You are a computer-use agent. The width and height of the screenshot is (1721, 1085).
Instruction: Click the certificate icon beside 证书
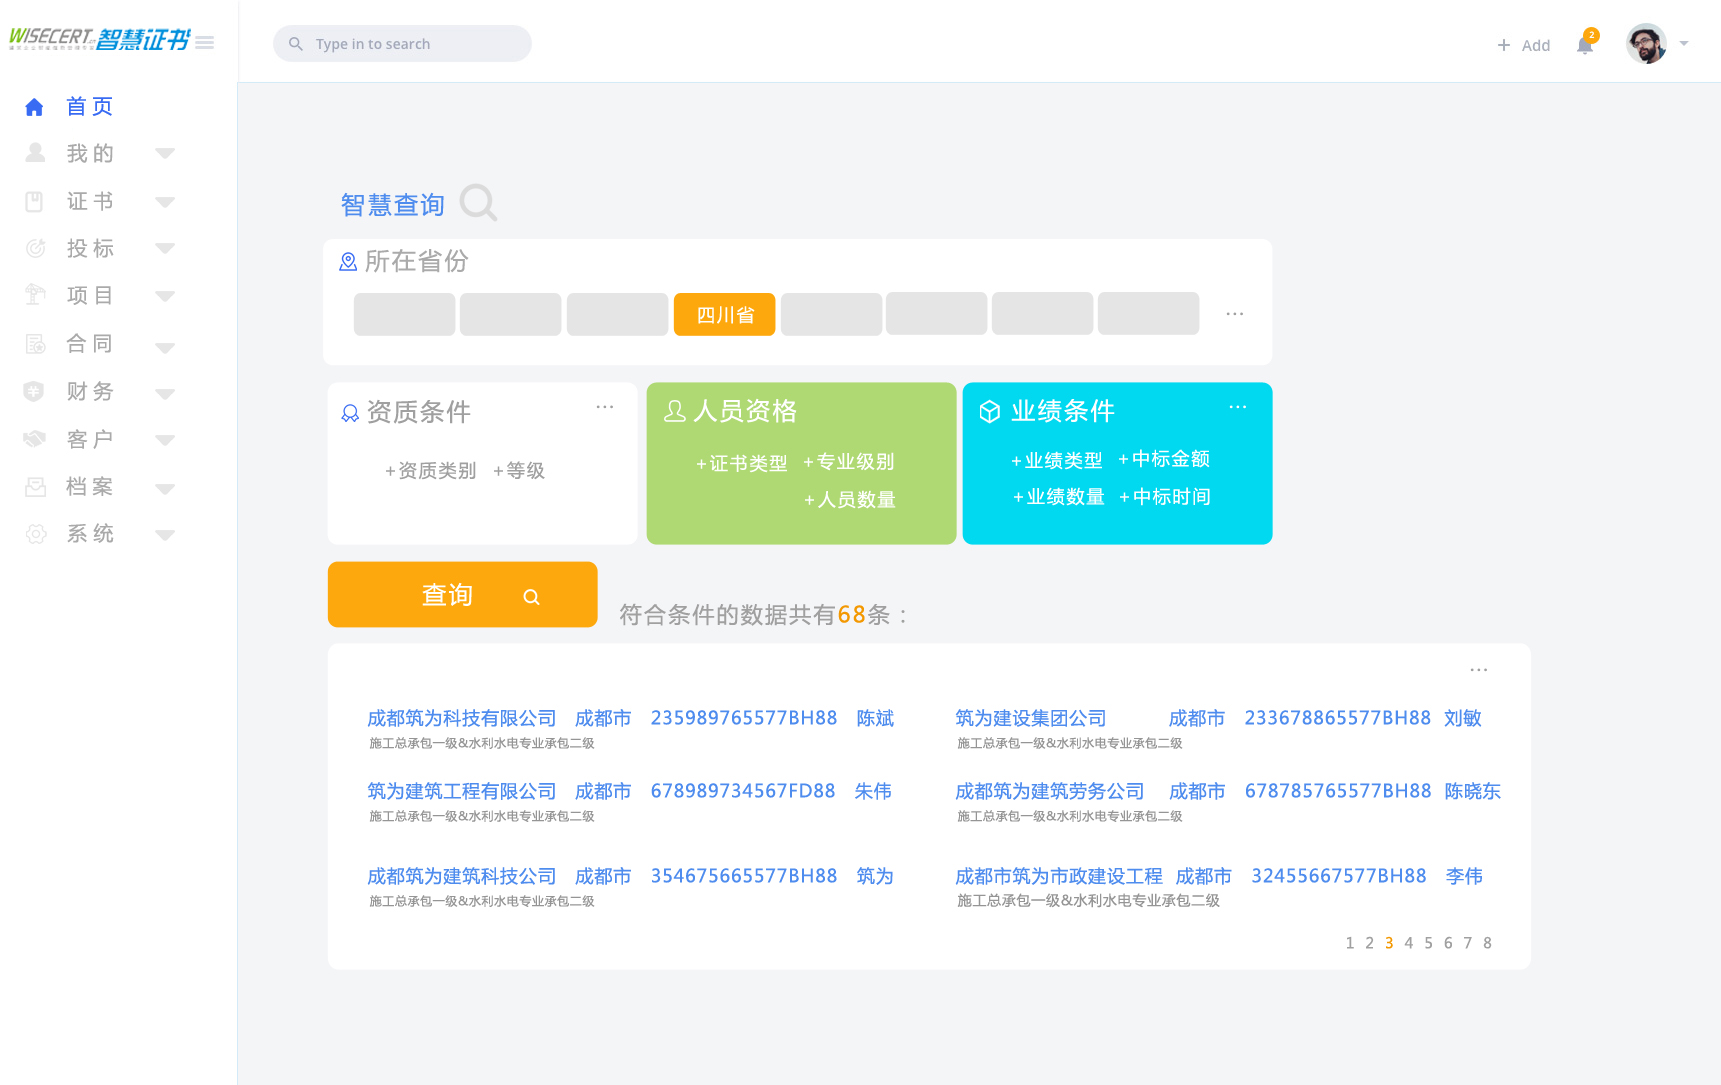pos(34,201)
